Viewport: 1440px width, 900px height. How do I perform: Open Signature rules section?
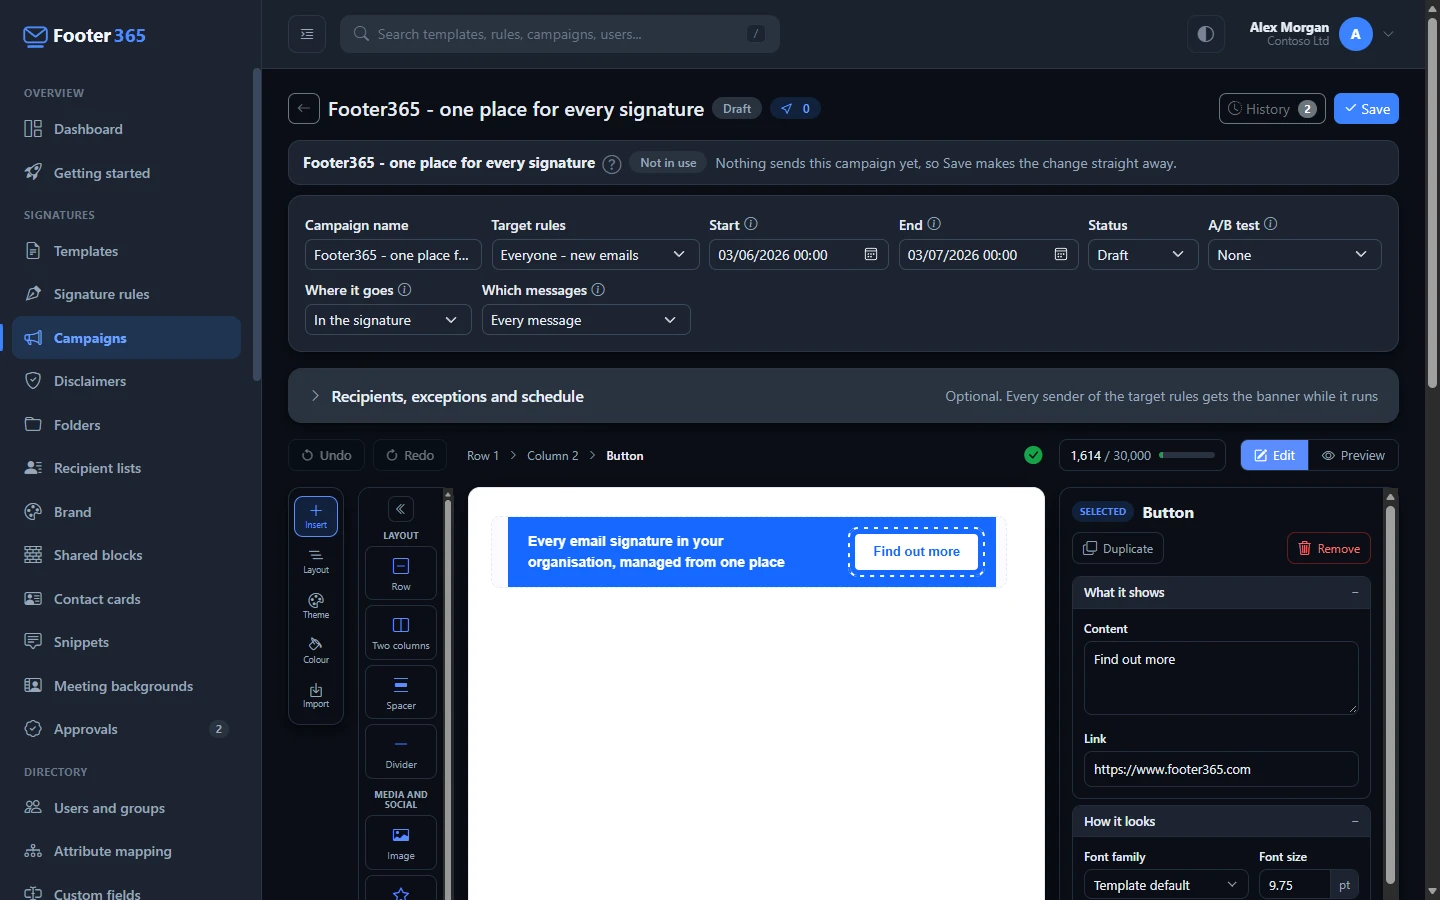tap(126, 294)
